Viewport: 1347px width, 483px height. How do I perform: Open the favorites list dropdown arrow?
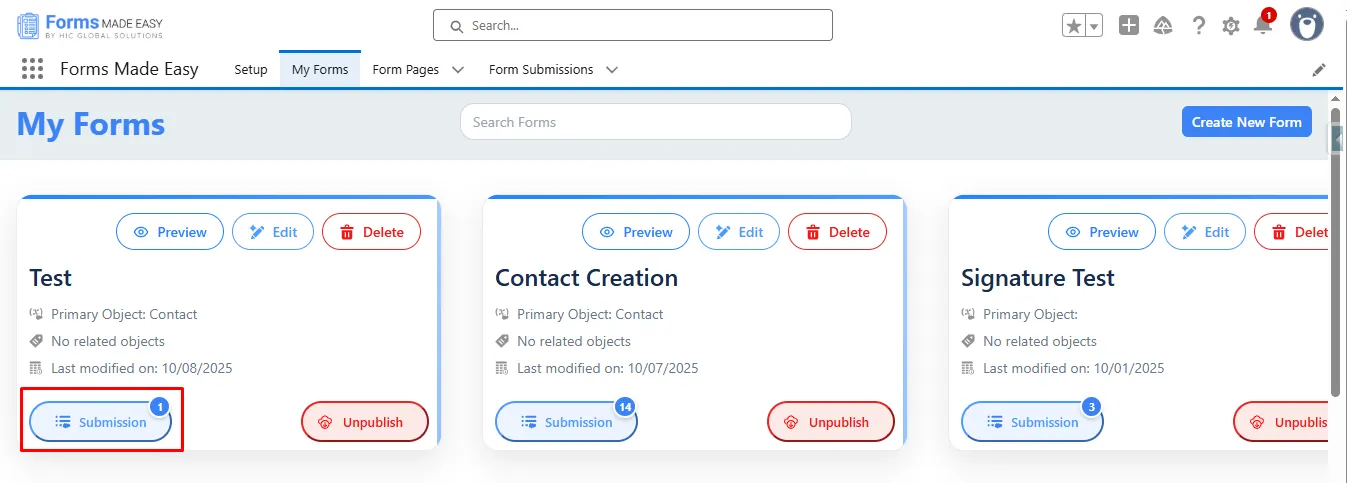click(1094, 26)
